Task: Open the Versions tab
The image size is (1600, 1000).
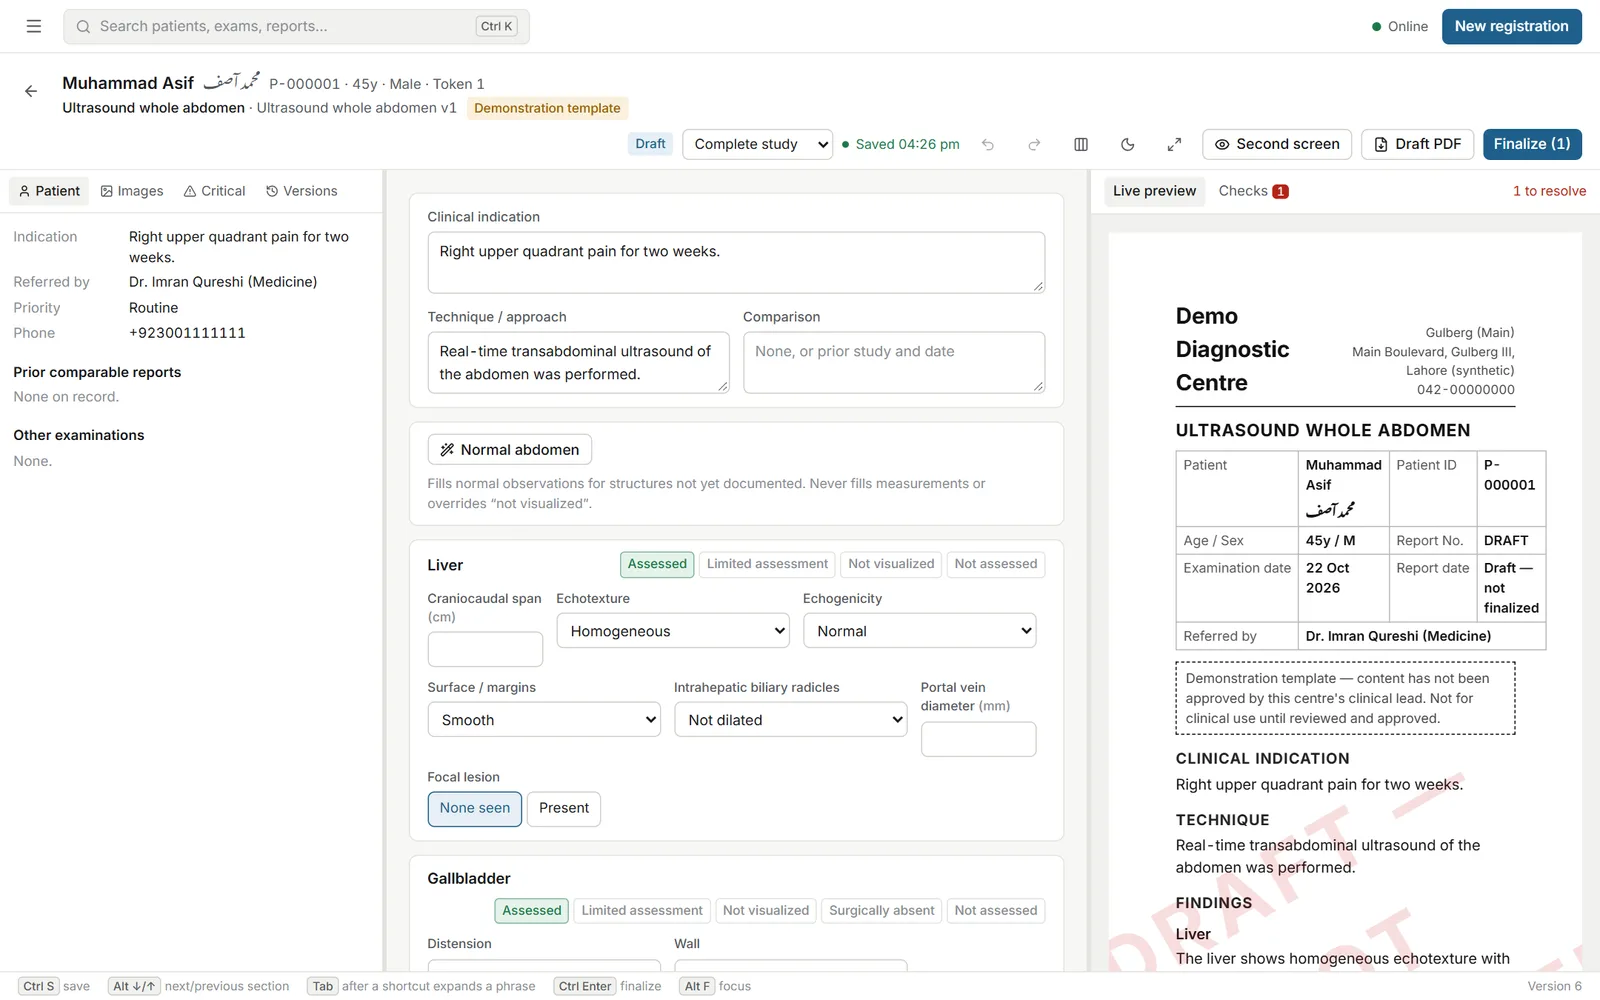Action: [301, 191]
